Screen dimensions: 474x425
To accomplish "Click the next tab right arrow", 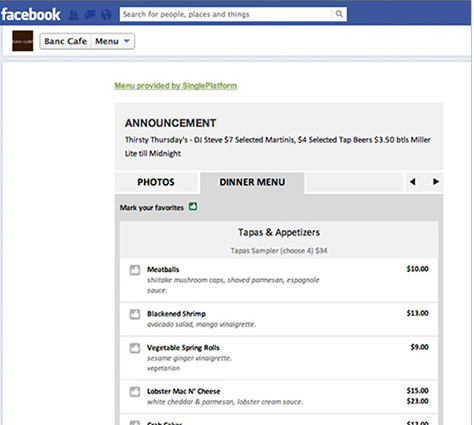I will [x=436, y=182].
